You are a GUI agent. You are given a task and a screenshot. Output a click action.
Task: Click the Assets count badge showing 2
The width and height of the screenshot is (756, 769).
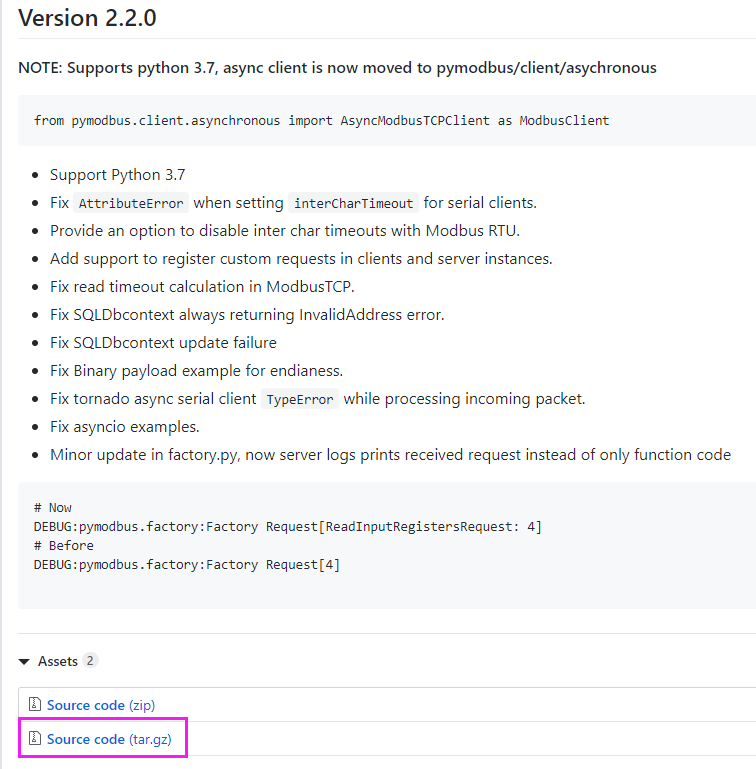pyautogui.click(x=90, y=661)
